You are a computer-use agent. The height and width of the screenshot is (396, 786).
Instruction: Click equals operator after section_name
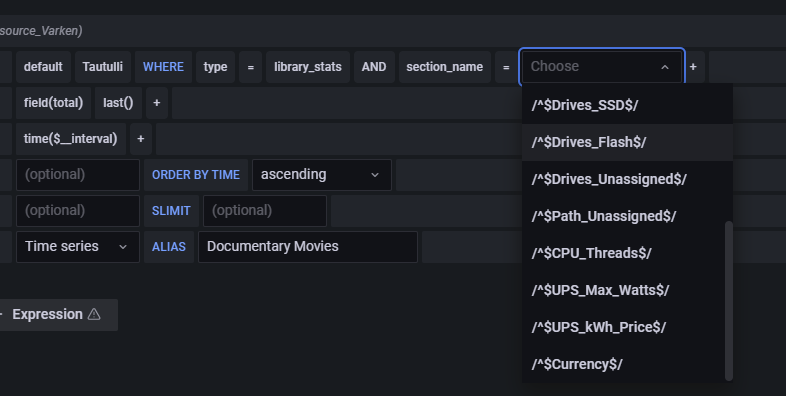click(506, 67)
